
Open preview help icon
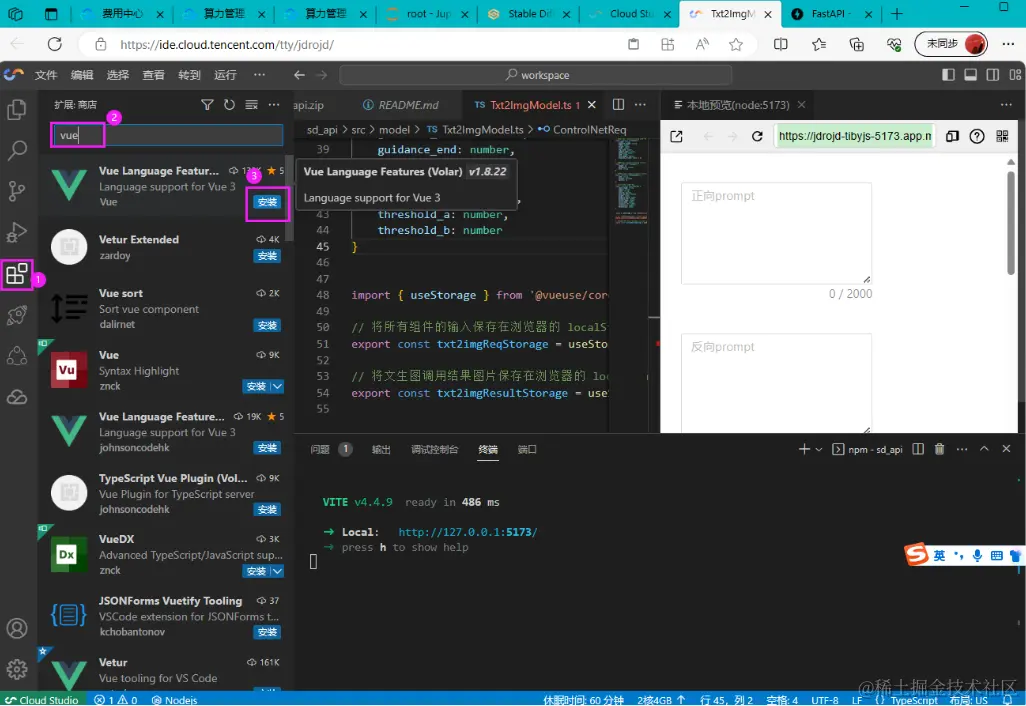[x=977, y=136]
